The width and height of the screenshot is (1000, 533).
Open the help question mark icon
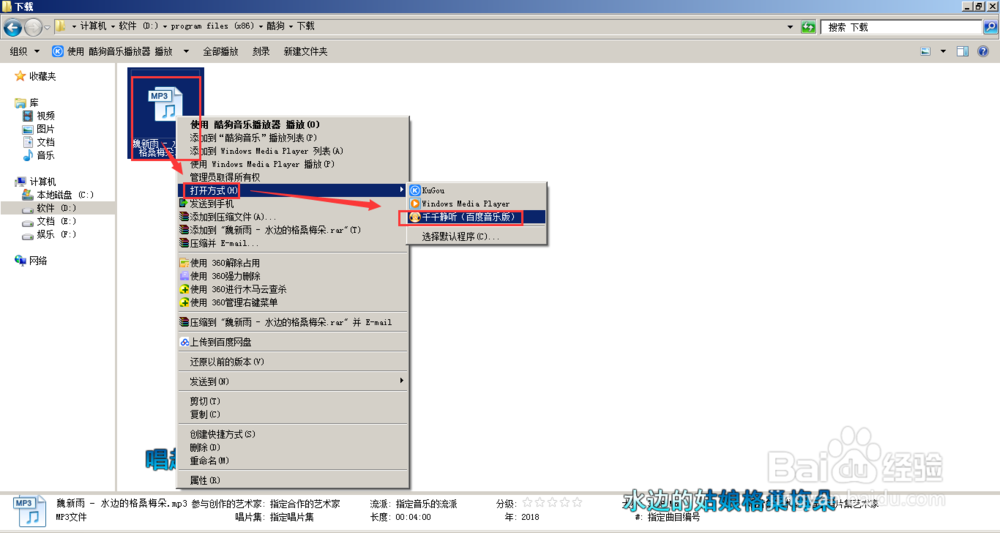click(983, 52)
